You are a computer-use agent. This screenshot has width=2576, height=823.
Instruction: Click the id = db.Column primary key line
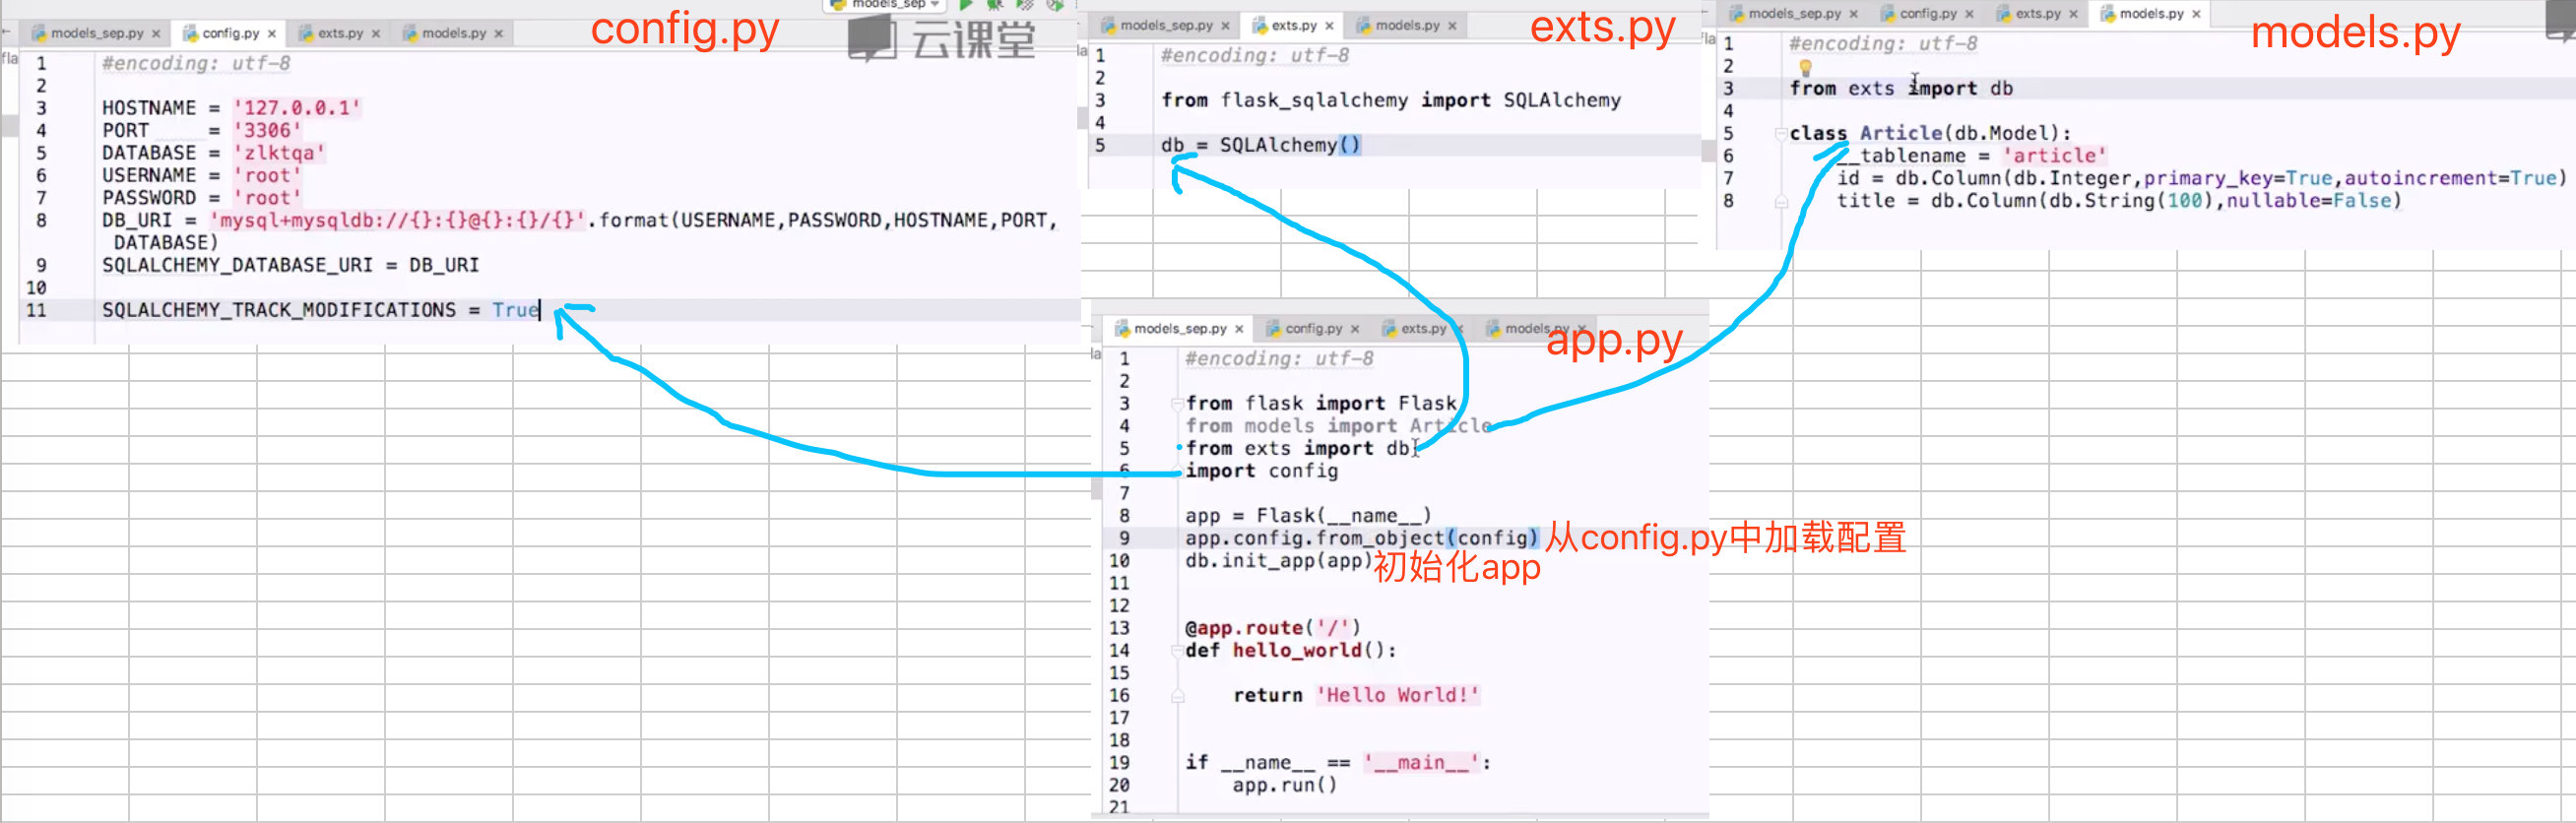coord(2202,179)
